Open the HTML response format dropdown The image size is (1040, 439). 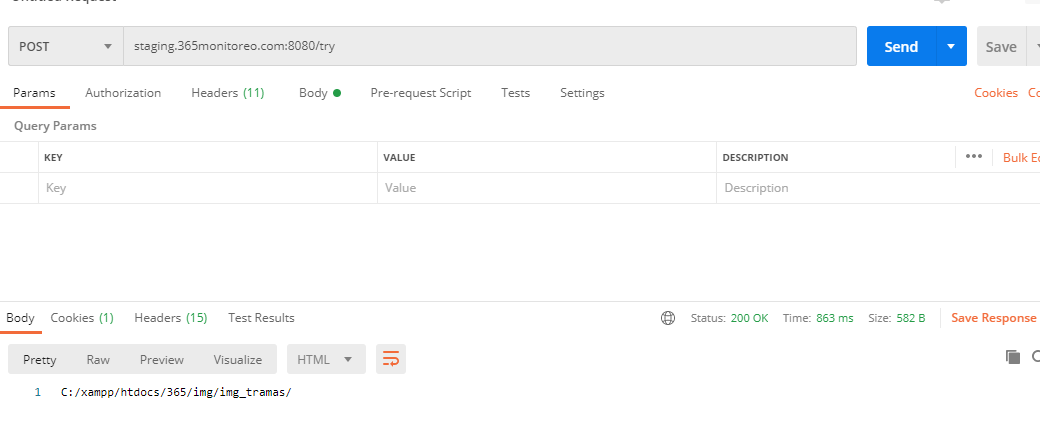326,359
